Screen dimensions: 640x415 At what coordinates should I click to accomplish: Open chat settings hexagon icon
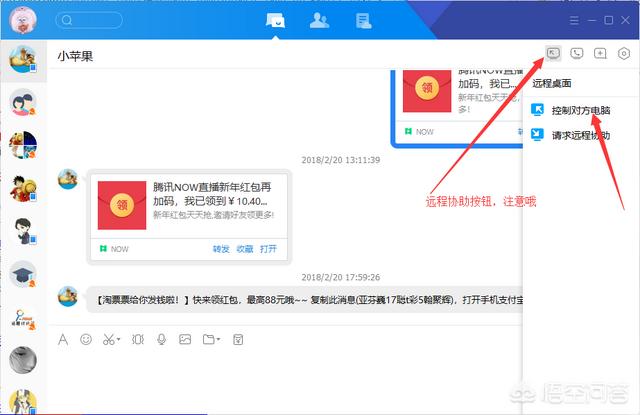(x=624, y=54)
